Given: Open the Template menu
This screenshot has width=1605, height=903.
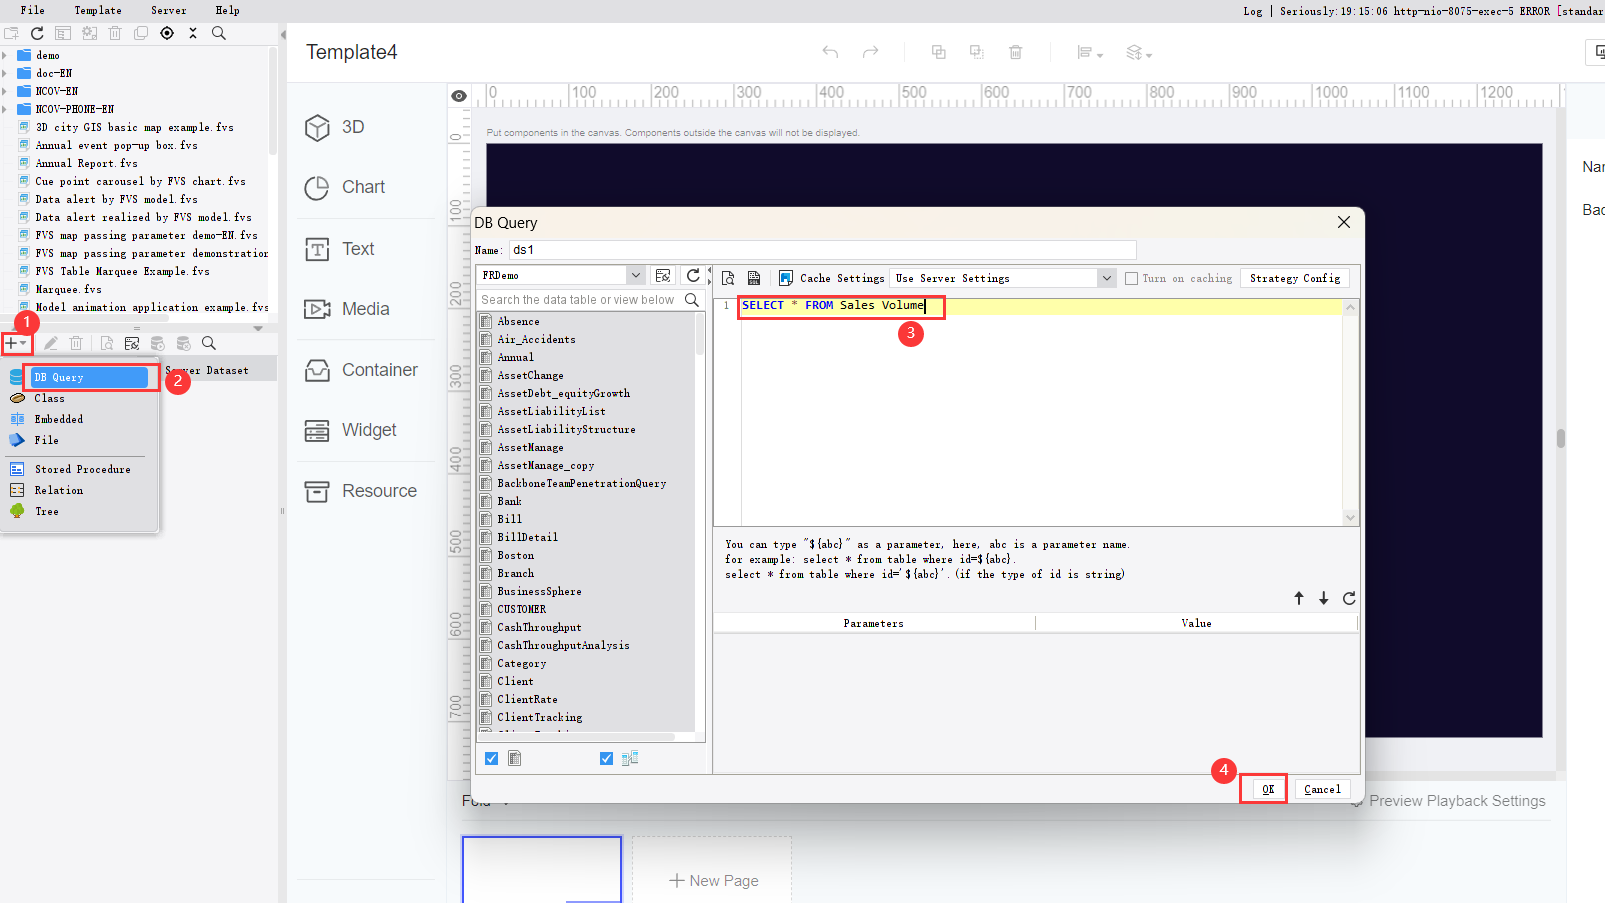Looking at the screenshot, I should [97, 10].
